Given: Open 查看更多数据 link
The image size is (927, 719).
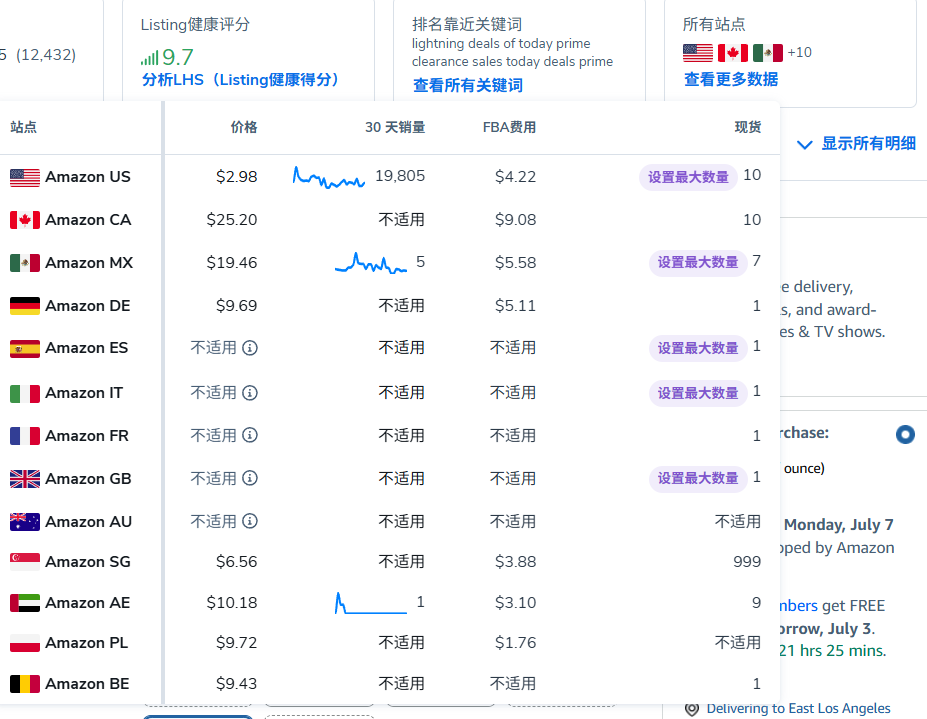Looking at the screenshot, I should tap(731, 79).
